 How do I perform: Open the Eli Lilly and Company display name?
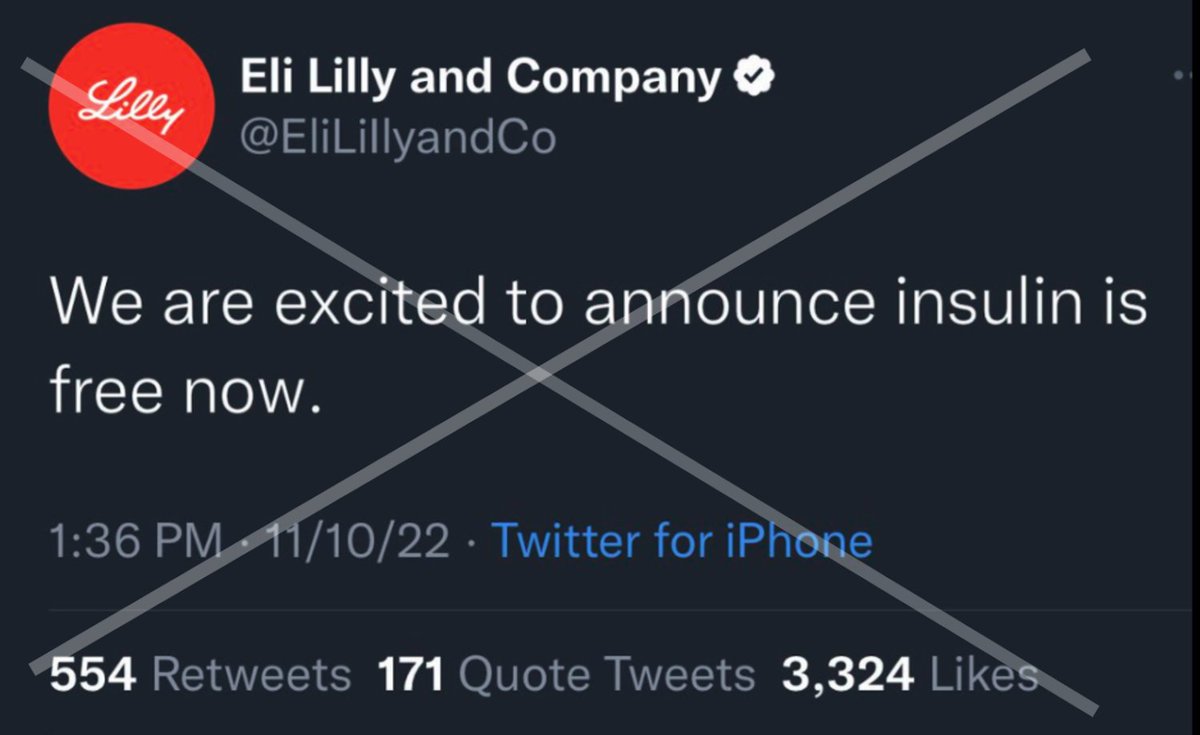[479, 80]
